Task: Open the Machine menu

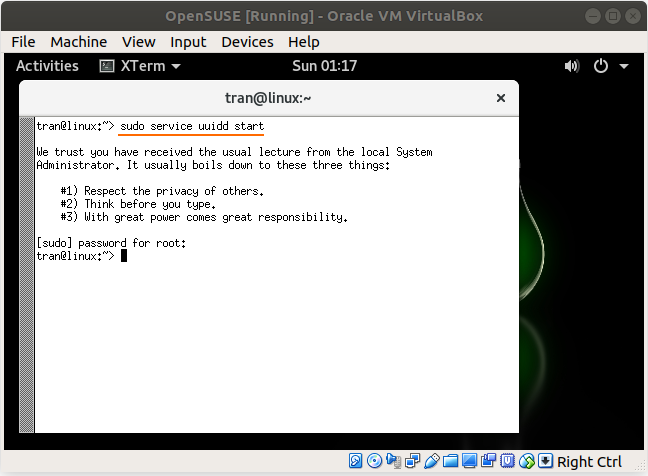Action: 79,42
